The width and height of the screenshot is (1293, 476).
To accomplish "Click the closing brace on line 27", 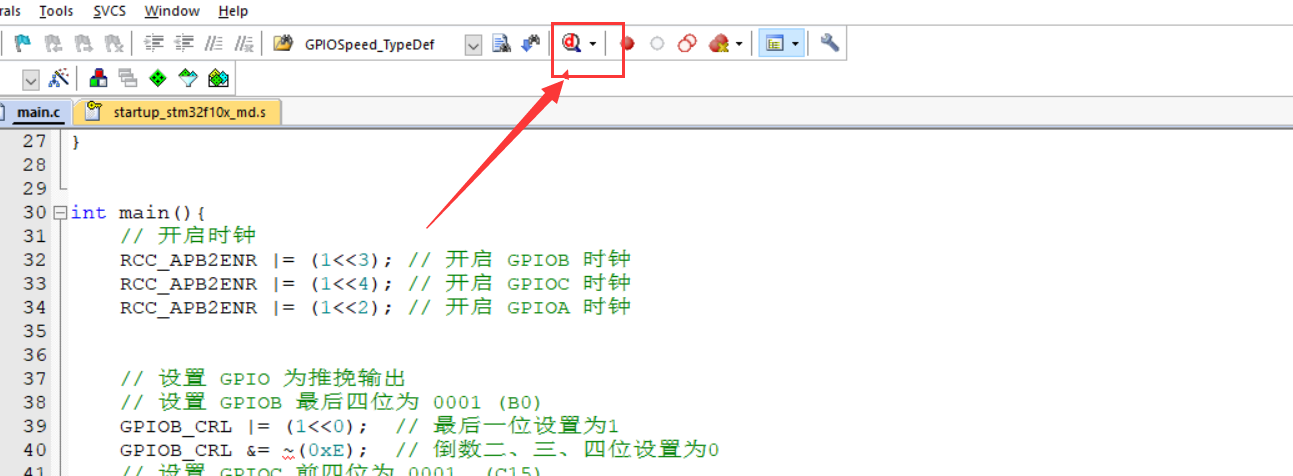I will point(75,141).
